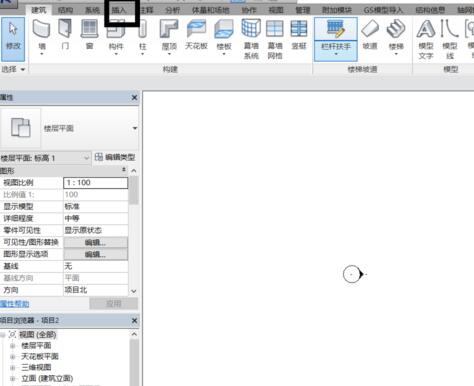Expand the 三维视图 tree node
Image resolution: width=474 pixels, height=386 pixels.
tap(13, 367)
